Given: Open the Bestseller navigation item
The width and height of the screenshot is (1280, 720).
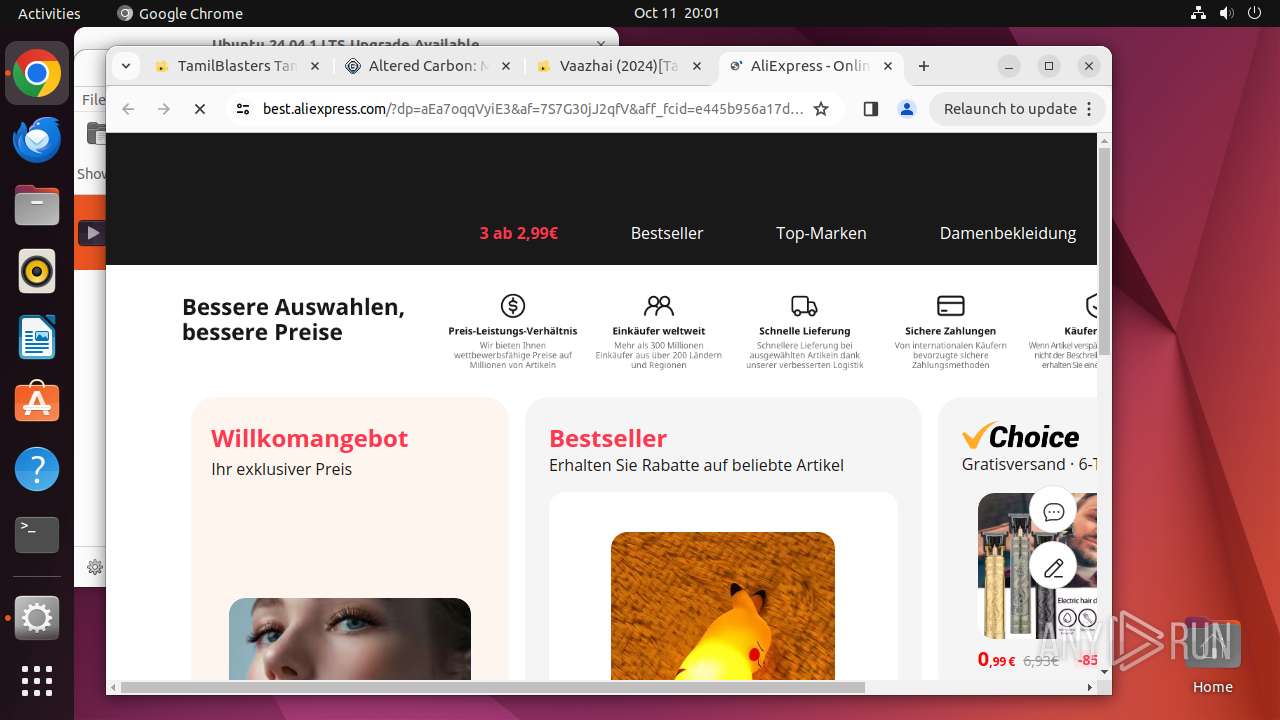Looking at the screenshot, I should click(667, 233).
